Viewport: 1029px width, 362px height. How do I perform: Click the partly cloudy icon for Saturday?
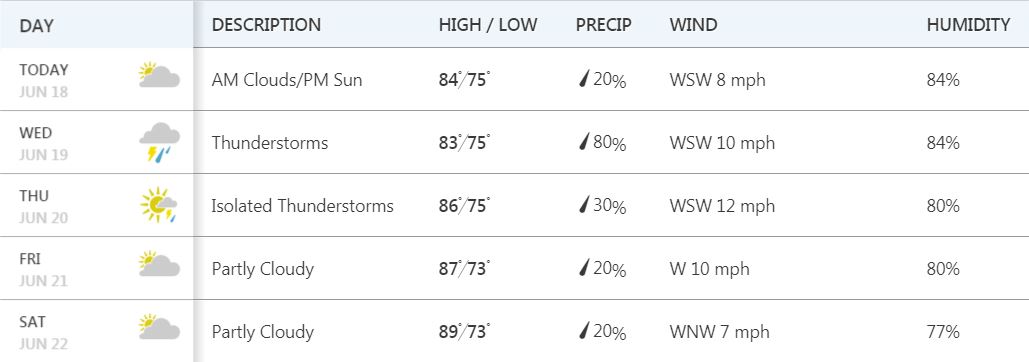tap(159, 327)
